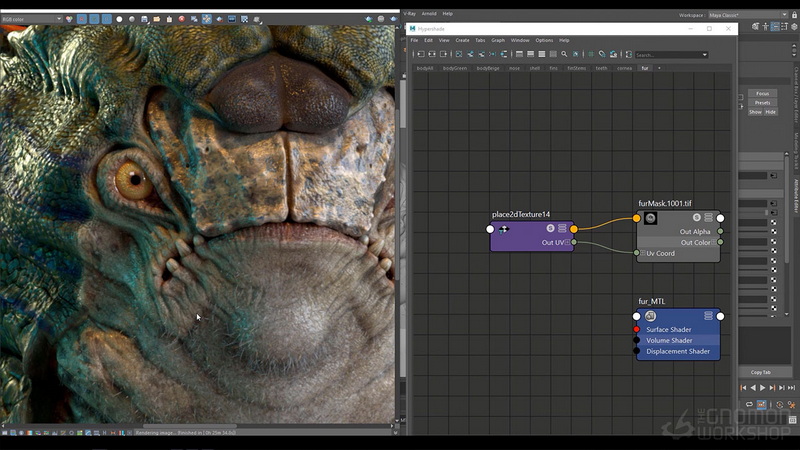Click the link VFB to PDPlayer icon
This screenshot has width=800, height=450.
tap(232, 19)
